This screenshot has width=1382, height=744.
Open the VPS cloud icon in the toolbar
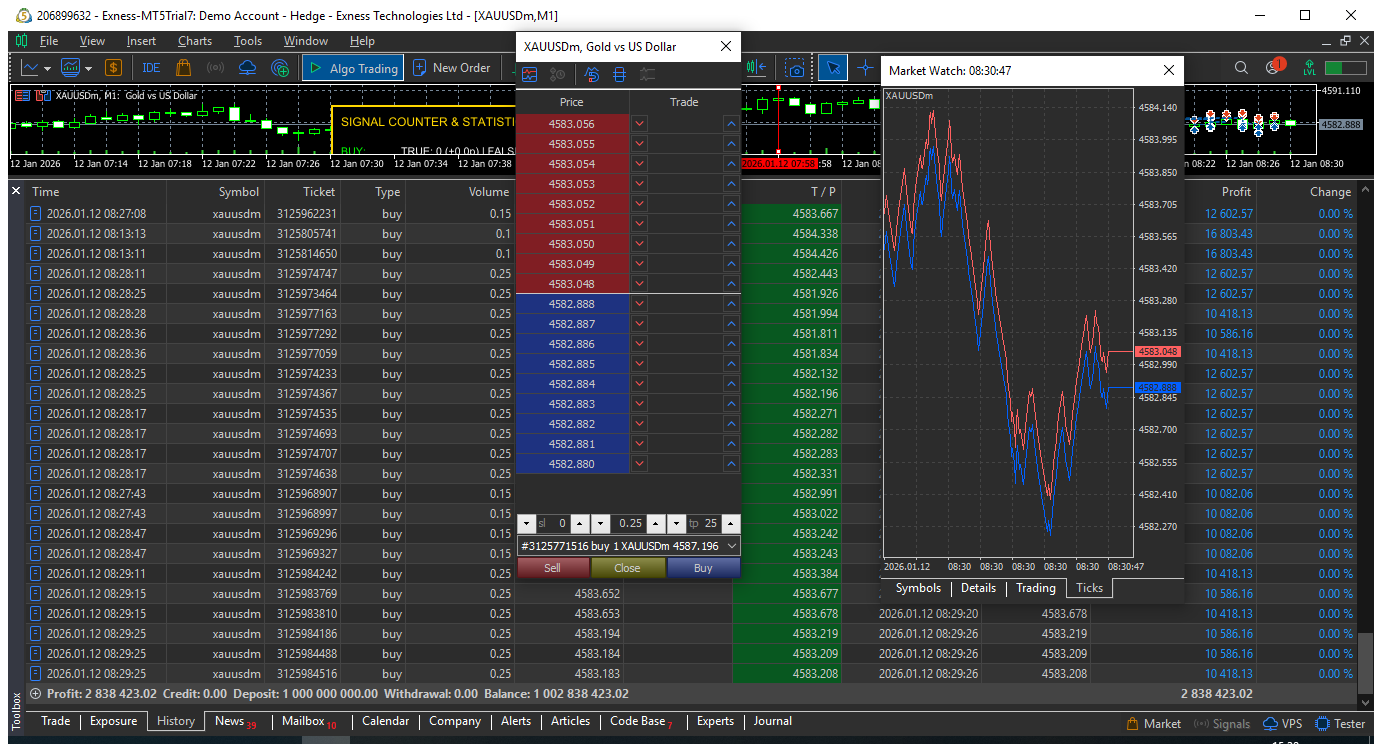pyautogui.click(x=247, y=68)
